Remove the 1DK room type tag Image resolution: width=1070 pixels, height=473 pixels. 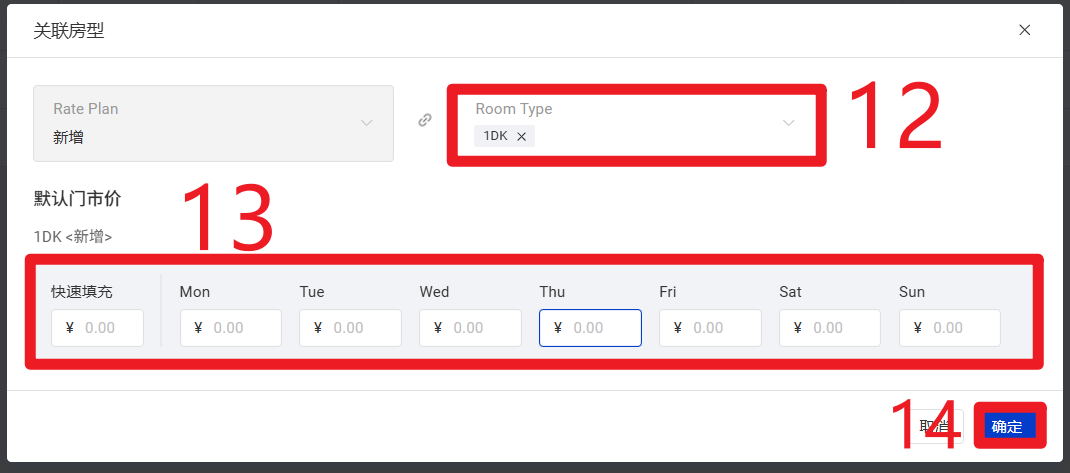click(521, 137)
